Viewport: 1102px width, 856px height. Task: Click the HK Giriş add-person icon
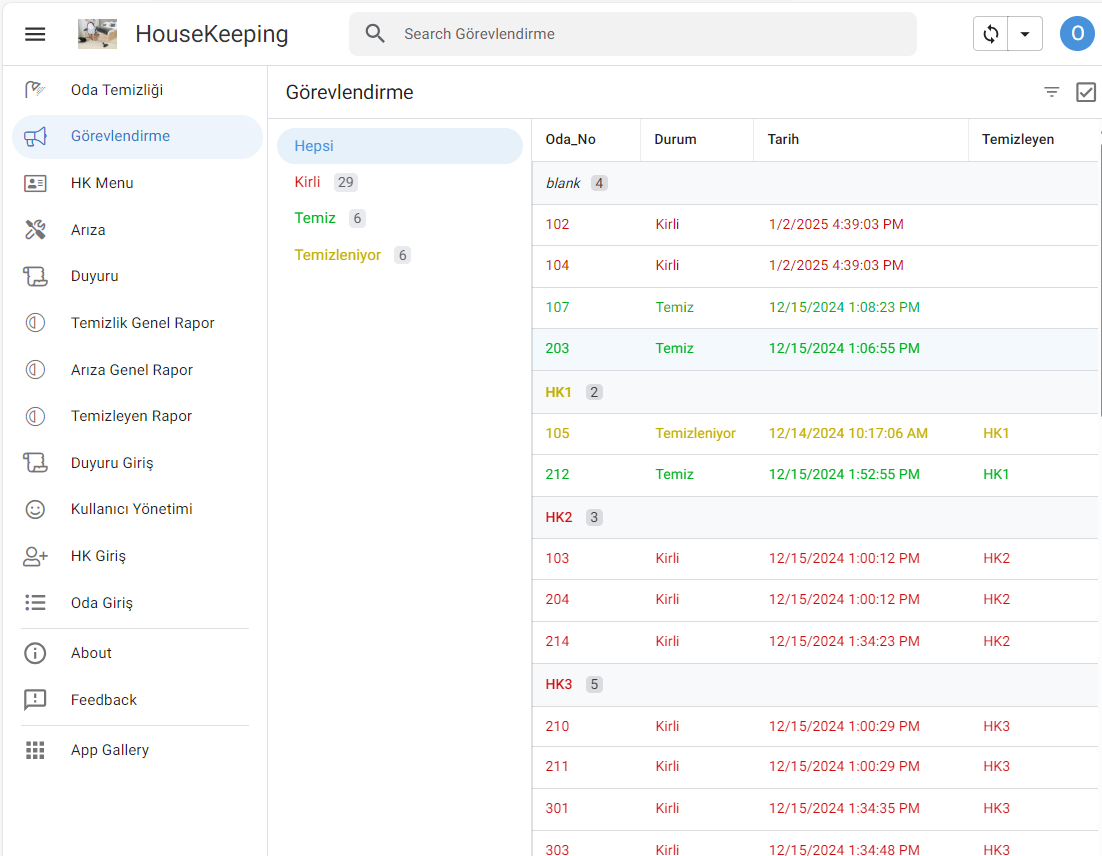(35, 556)
